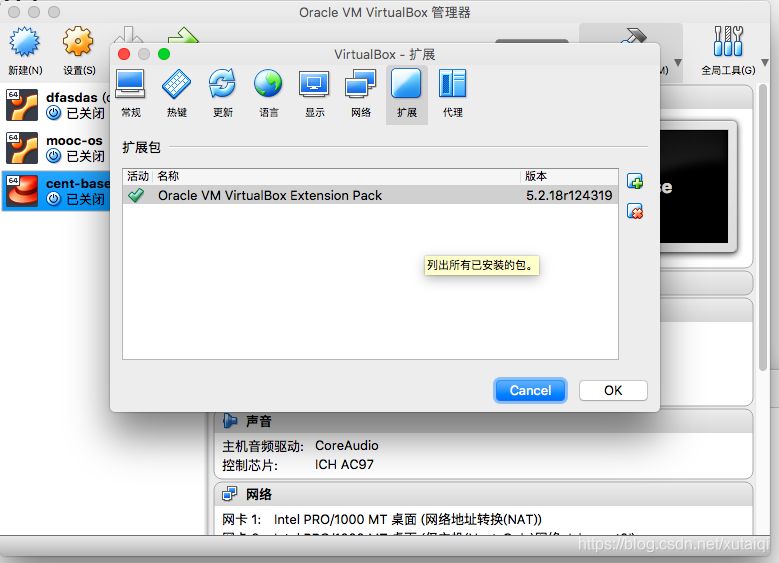The width and height of the screenshot is (779, 563).
Task: Switch to the 网络 (Network) preferences tab
Action: tap(361, 94)
